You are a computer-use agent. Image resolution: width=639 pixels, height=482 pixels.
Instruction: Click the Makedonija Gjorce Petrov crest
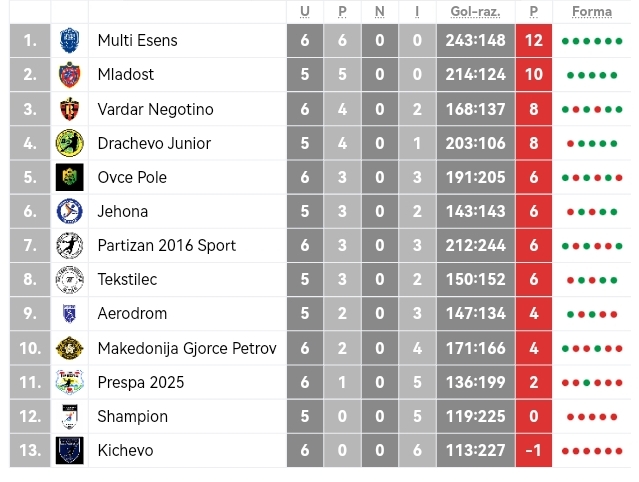pos(69,348)
